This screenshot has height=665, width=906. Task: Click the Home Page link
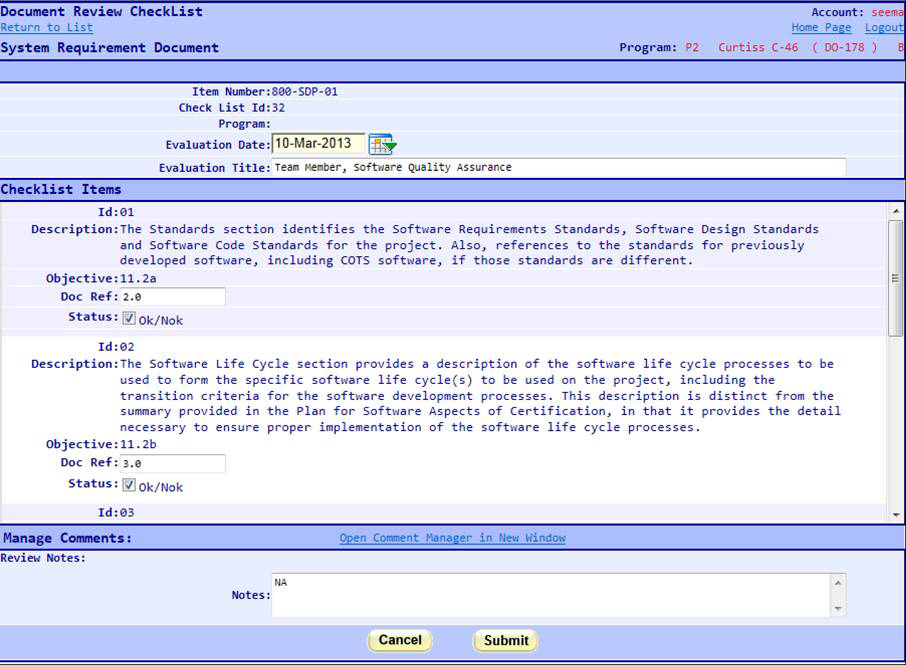point(821,27)
